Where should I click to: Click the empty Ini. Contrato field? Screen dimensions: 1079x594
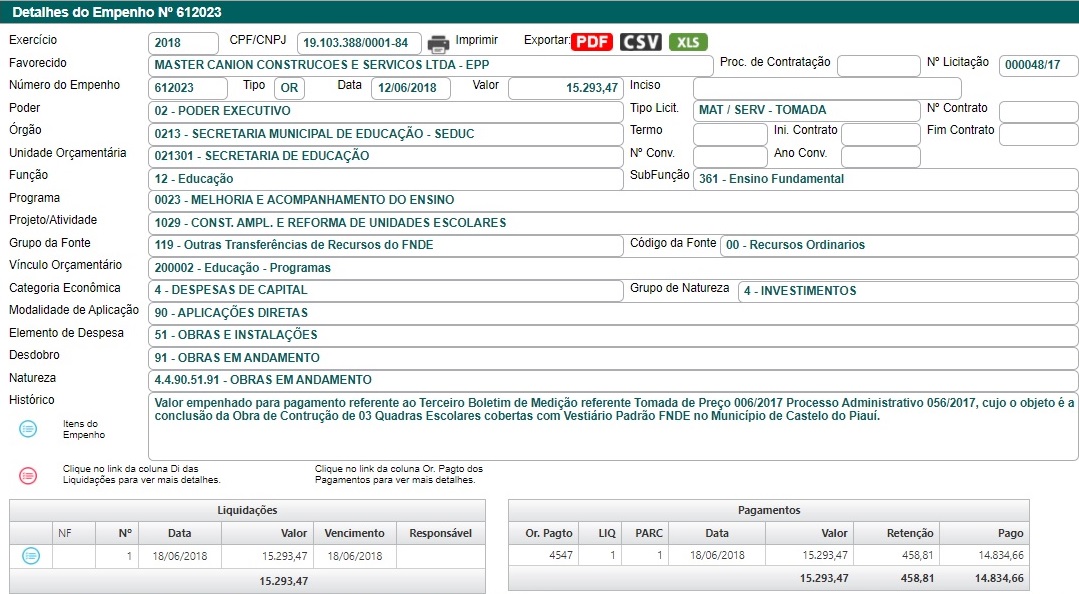[x=881, y=134]
